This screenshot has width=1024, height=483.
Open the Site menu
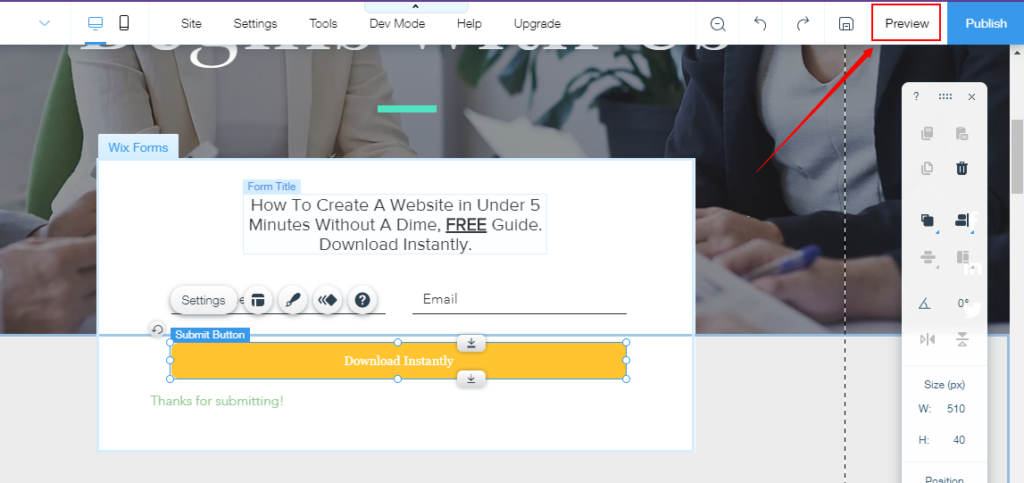tap(191, 24)
